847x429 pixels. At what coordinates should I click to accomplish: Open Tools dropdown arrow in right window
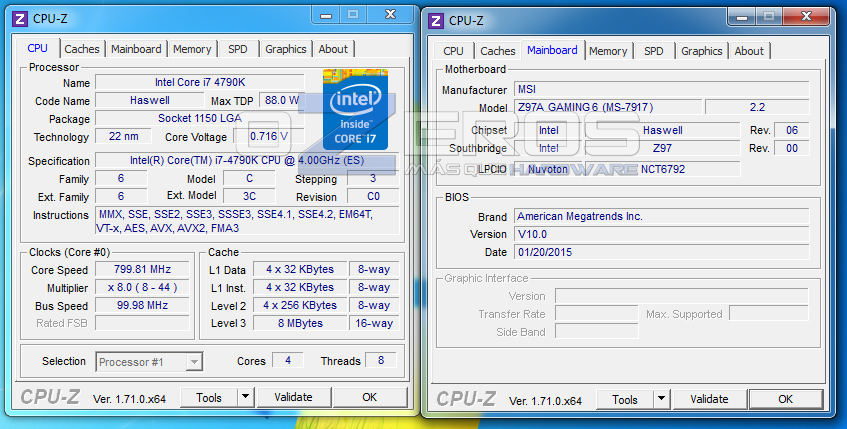point(661,400)
